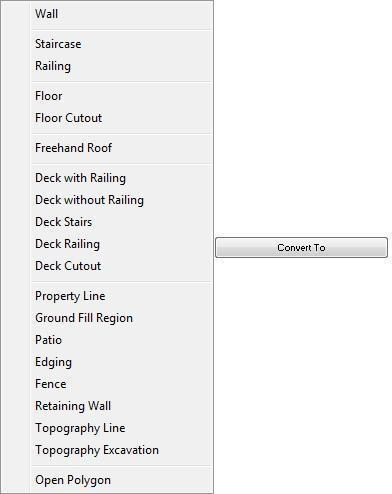Pick the Floor option
This screenshot has height=494, width=392.
[x=122, y=96]
